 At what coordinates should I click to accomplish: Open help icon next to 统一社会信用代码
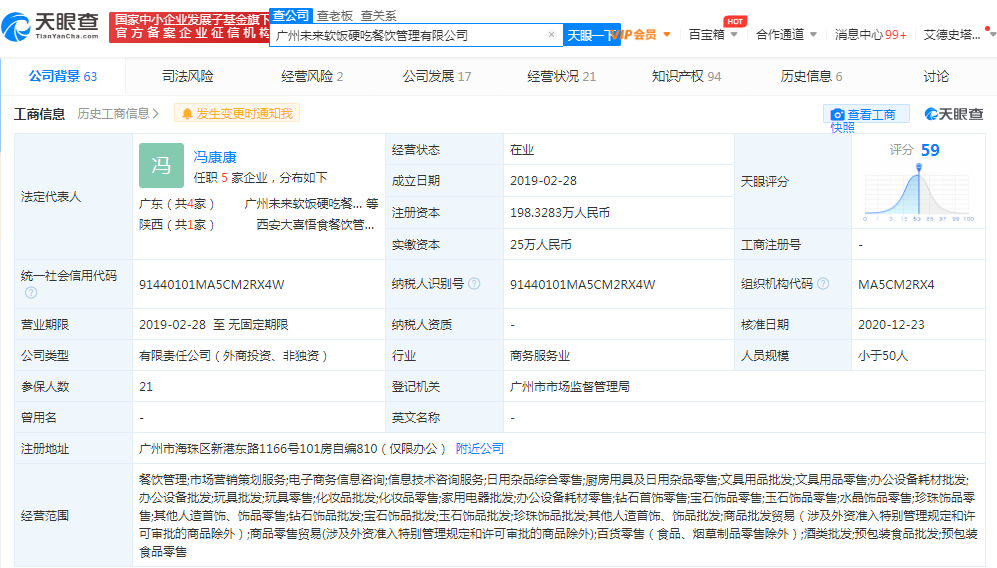(x=31, y=293)
